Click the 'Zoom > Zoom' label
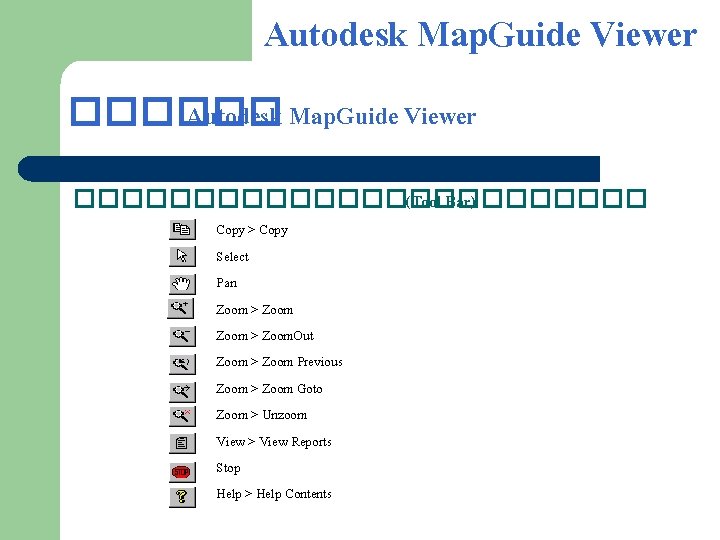Viewport: 720px width, 540px height. pyautogui.click(x=254, y=310)
